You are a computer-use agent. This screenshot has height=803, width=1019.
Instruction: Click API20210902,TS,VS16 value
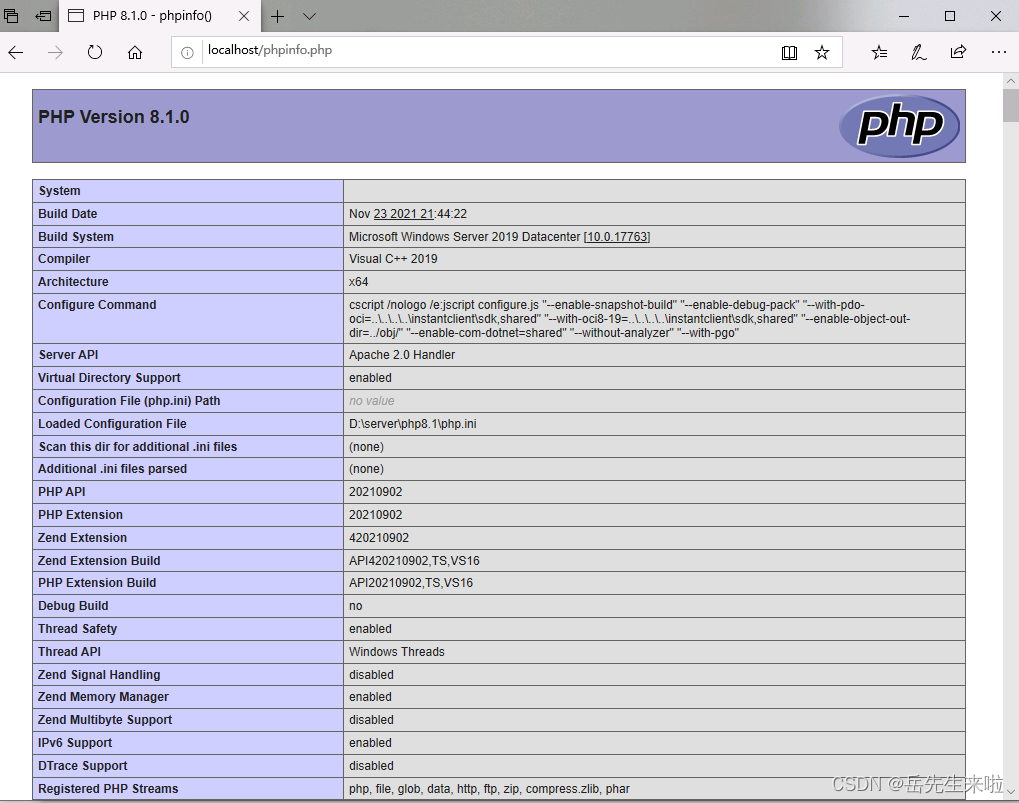411,583
